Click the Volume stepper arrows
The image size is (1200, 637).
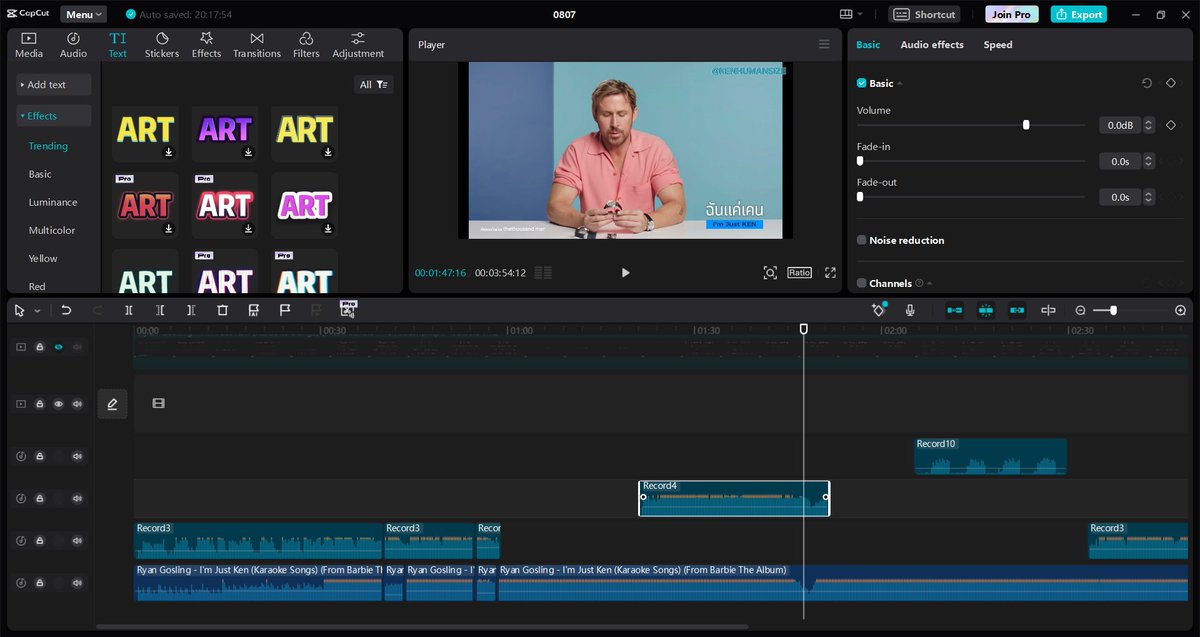point(1148,125)
